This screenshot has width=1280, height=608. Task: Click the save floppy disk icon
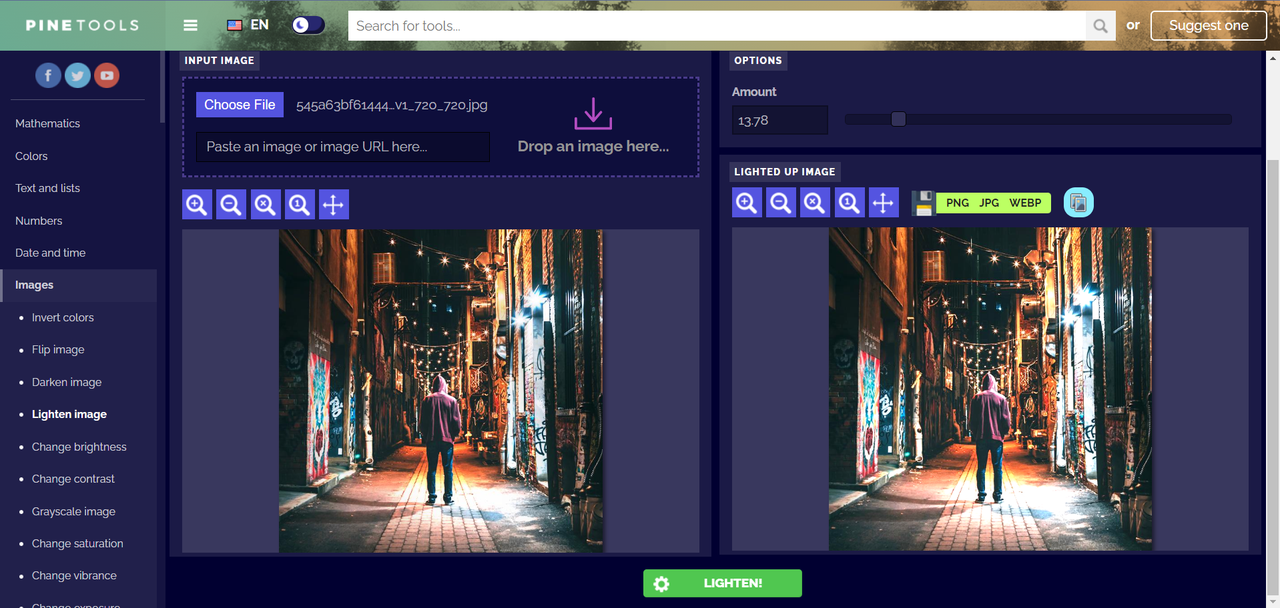923,203
